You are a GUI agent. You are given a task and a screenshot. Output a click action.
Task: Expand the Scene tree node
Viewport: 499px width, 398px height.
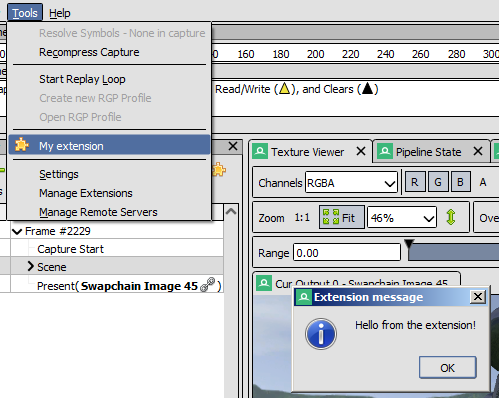[31, 266]
